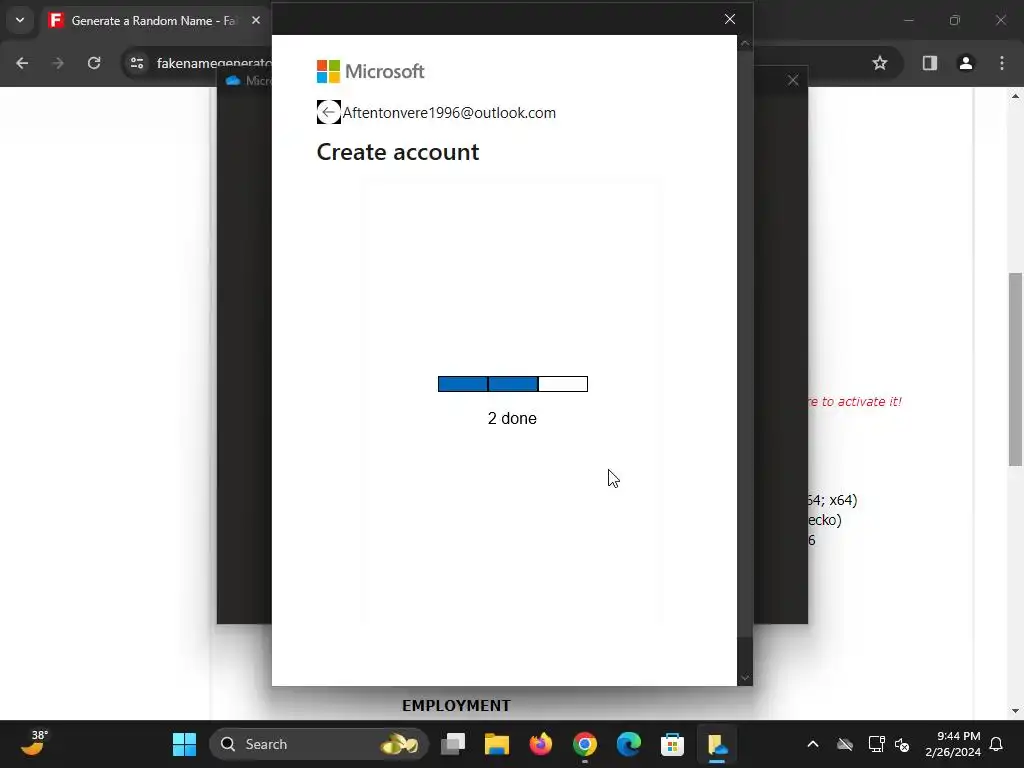Click the Create account heading
This screenshot has width=1024, height=768.
398,152
